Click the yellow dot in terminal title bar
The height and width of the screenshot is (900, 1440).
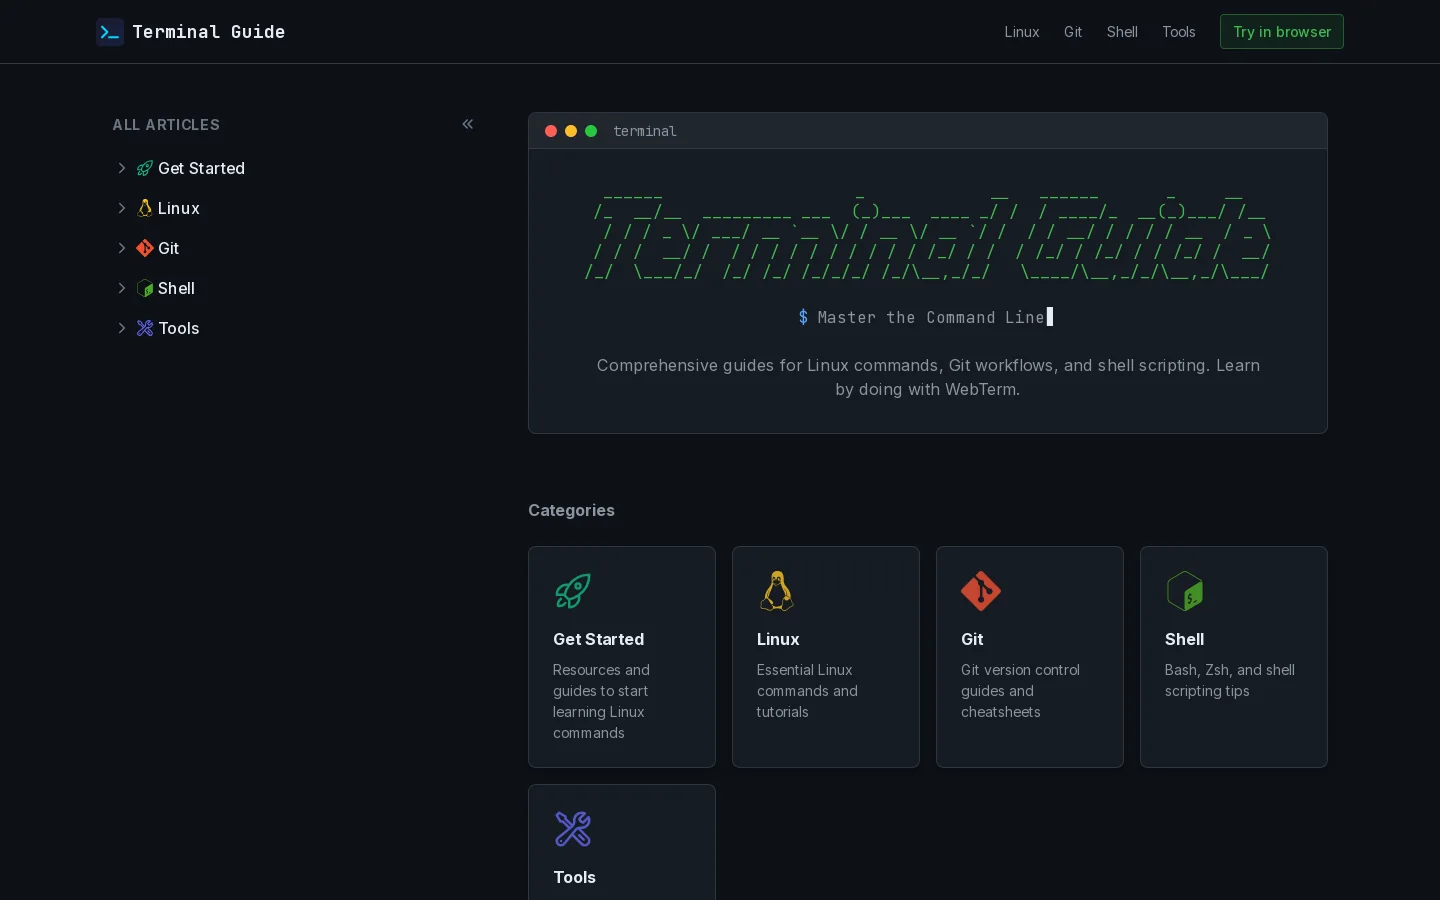pos(571,131)
